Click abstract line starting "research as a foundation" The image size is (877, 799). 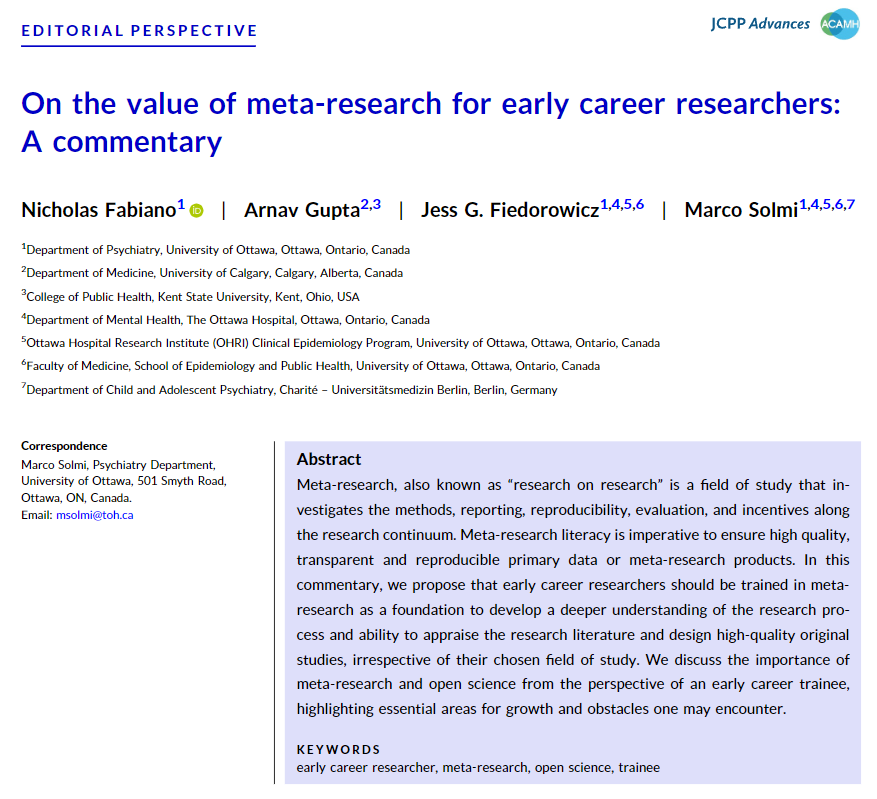pyautogui.click(x=573, y=609)
